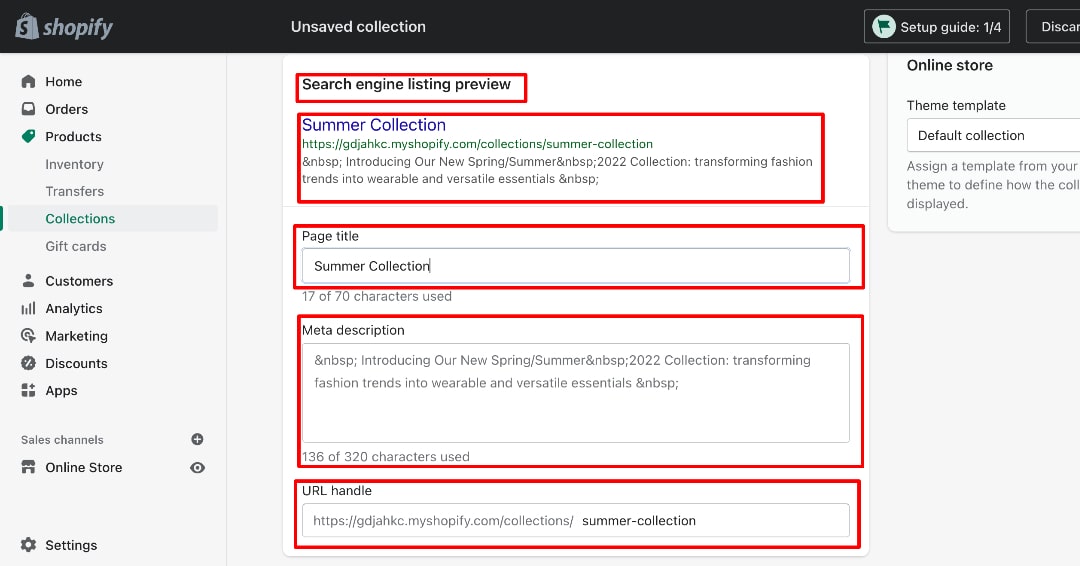Screen dimensions: 1080x566
Task: Open Home in the sidebar
Action: (x=63, y=81)
